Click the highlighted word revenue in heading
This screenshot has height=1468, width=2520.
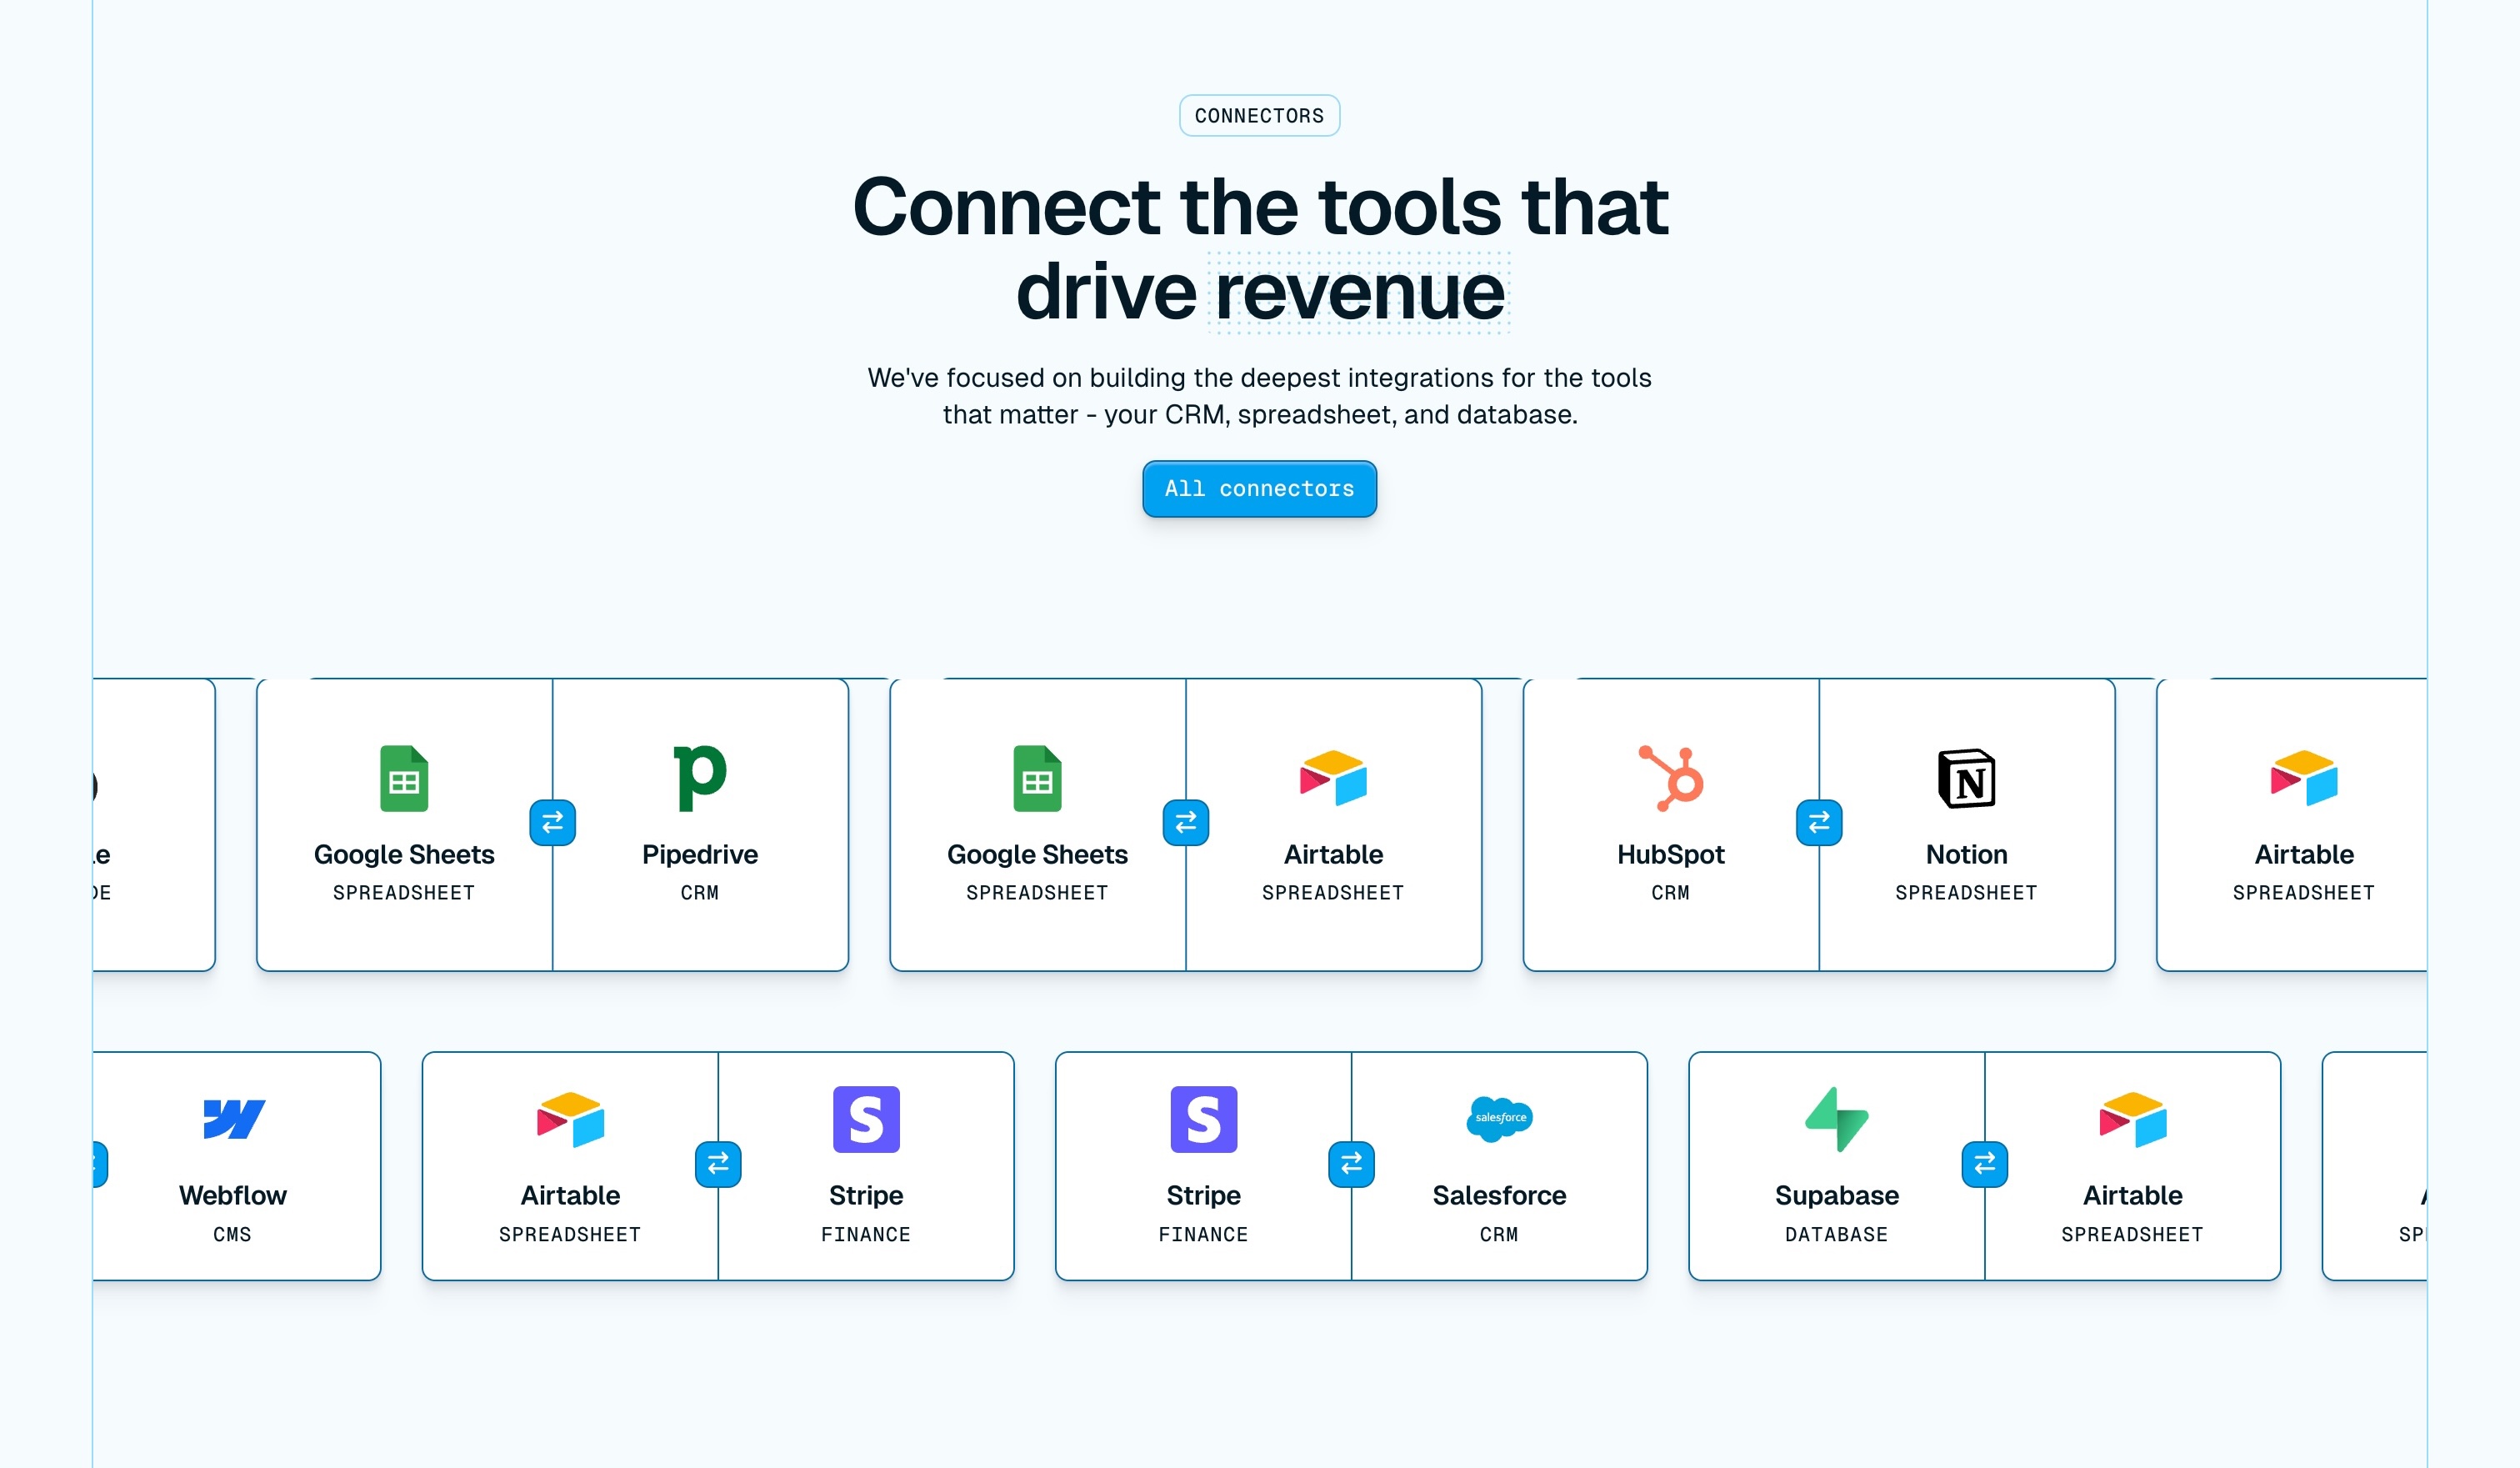point(1359,293)
